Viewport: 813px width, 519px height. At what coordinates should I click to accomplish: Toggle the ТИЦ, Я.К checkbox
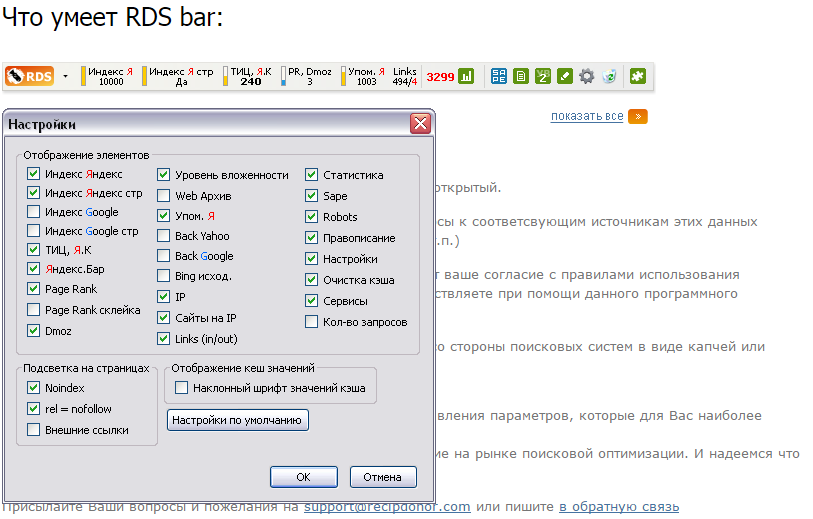click(x=33, y=250)
